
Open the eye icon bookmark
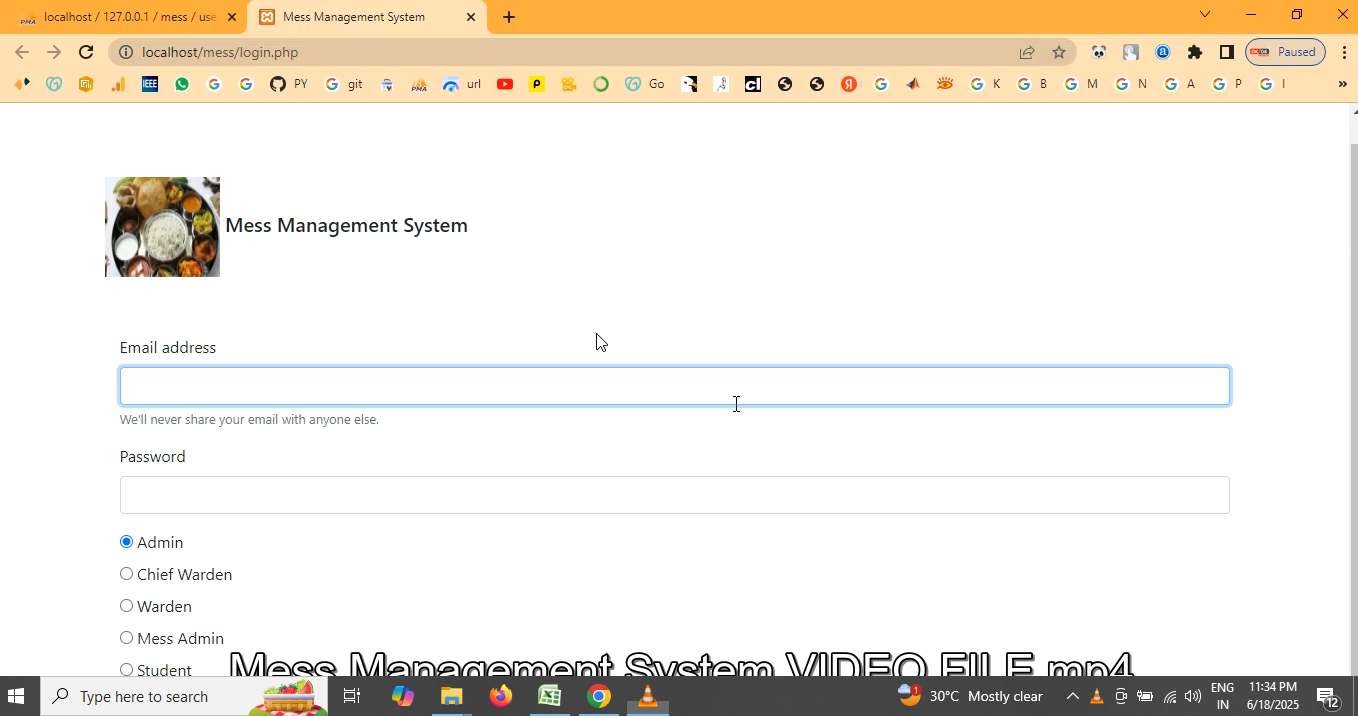point(945,84)
